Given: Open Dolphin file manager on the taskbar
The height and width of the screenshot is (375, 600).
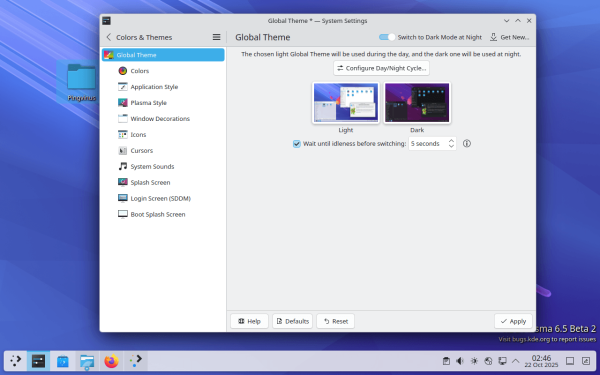Looking at the screenshot, I should (x=87, y=361).
